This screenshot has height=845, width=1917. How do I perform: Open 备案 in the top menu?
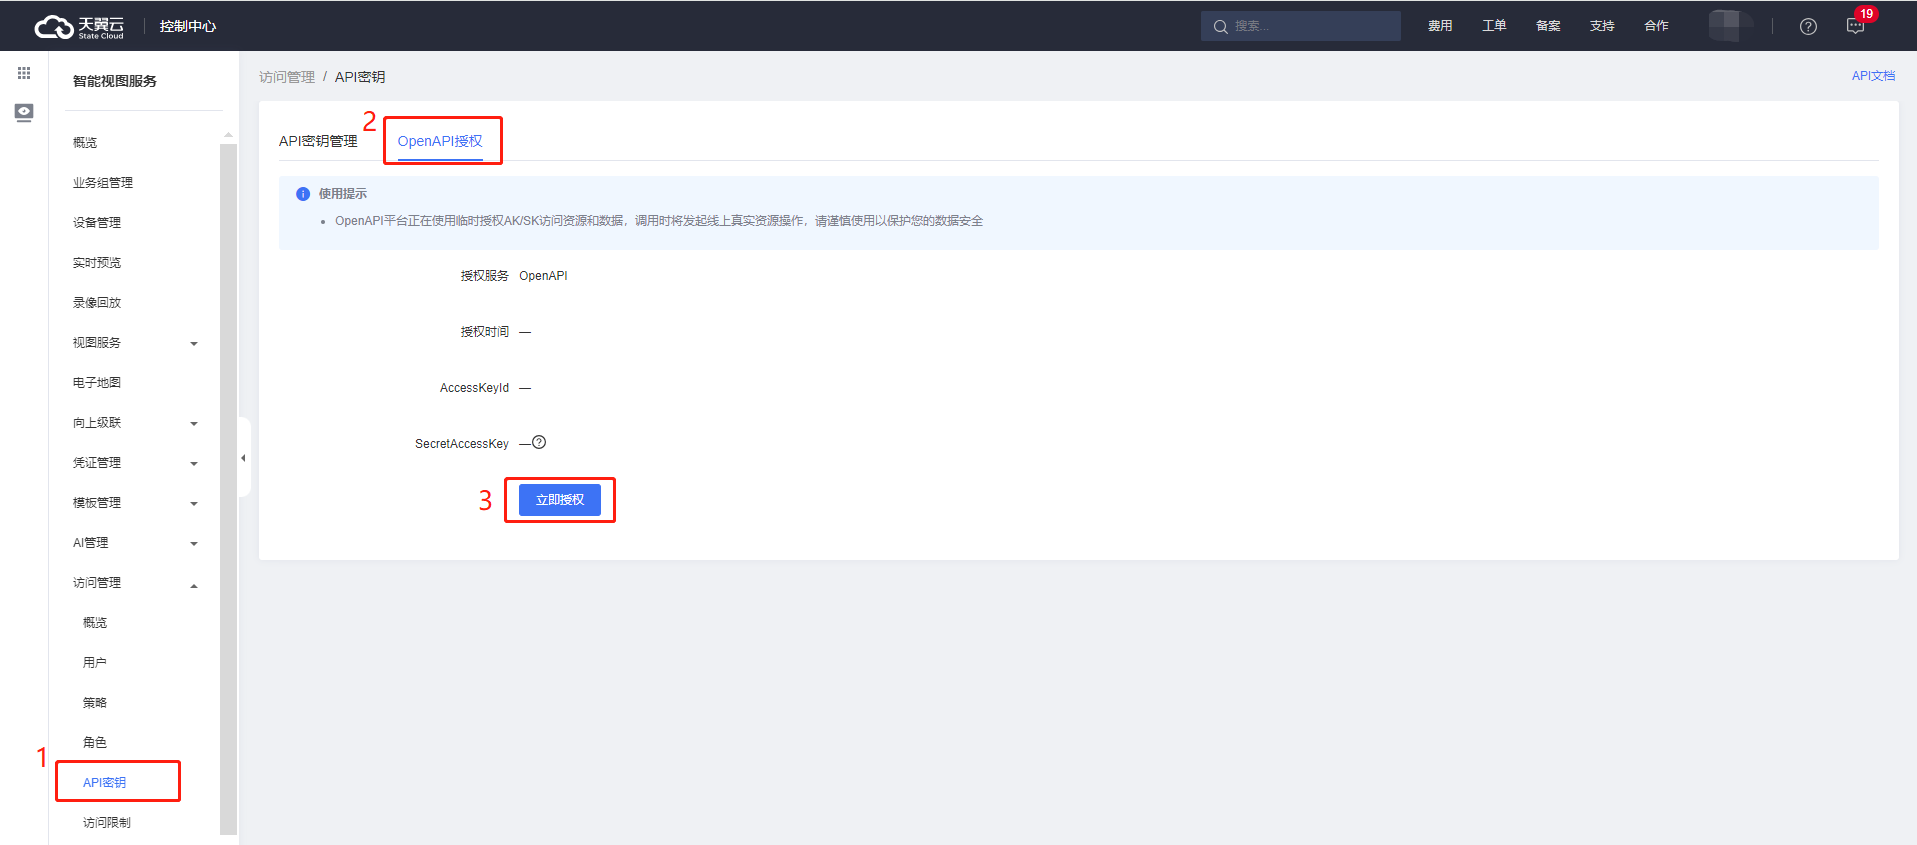click(1548, 26)
